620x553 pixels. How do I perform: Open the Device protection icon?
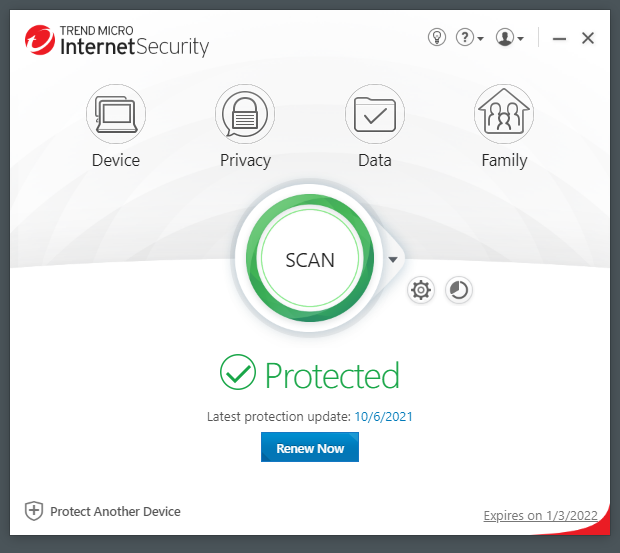pos(116,113)
